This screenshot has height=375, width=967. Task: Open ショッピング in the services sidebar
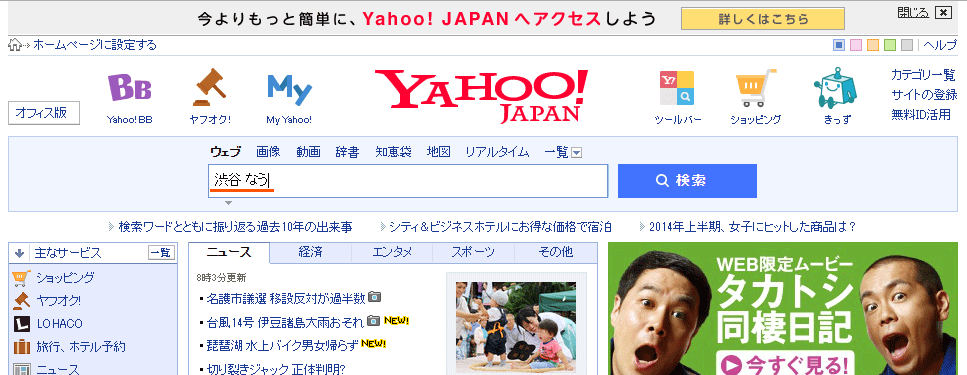click(65, 278)
